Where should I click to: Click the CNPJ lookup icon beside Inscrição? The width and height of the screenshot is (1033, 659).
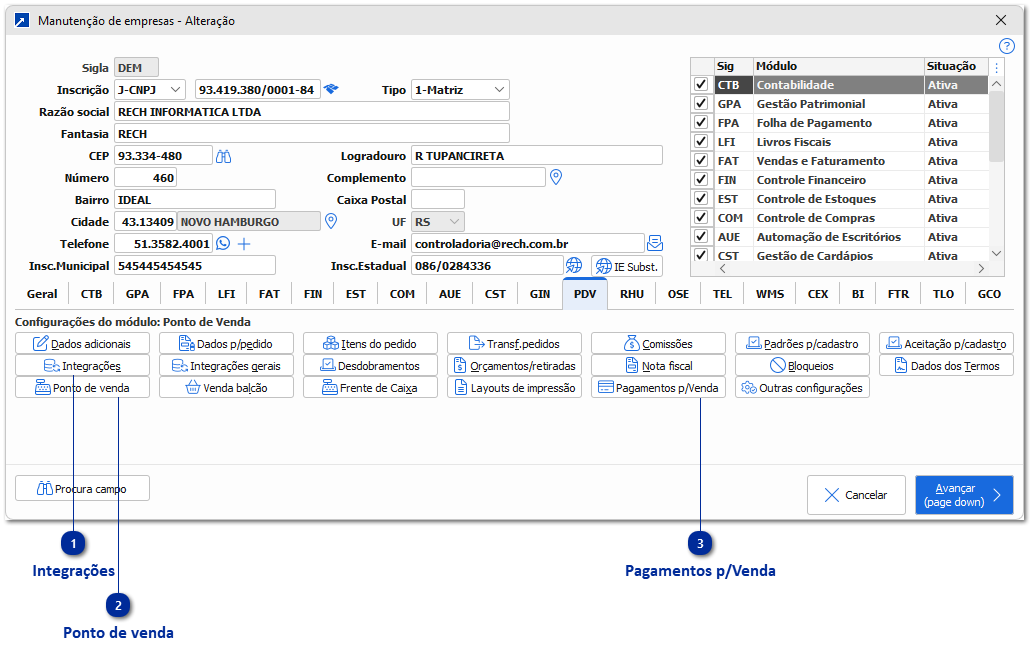[331, 90]
